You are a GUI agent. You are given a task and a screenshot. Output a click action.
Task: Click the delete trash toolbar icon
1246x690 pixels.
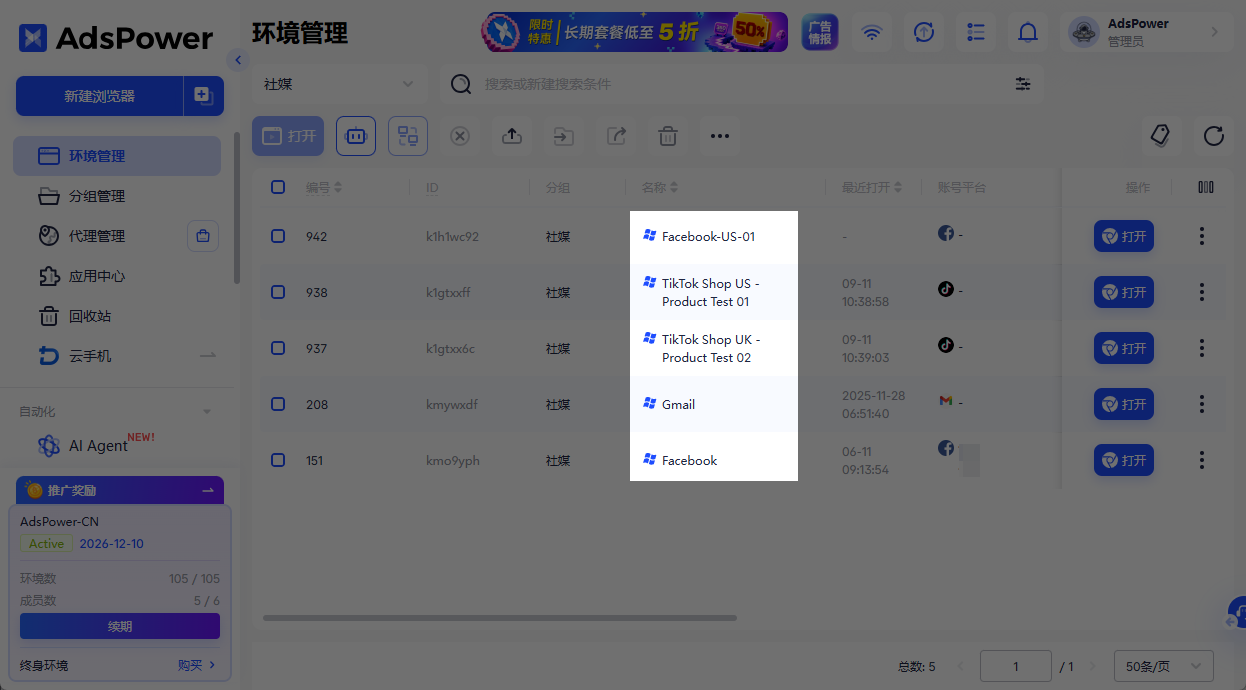(668, 136)
